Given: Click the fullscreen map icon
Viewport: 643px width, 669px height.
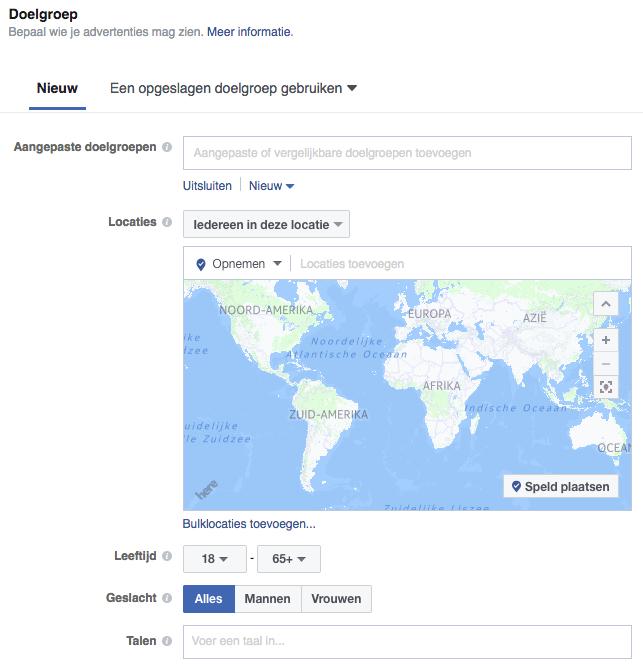Looking at the screenshot, I should [x=606, y=387].
